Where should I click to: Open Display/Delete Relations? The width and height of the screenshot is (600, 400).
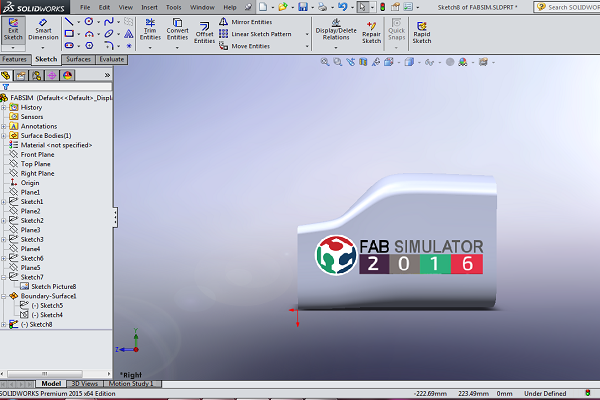coord(336,29)
